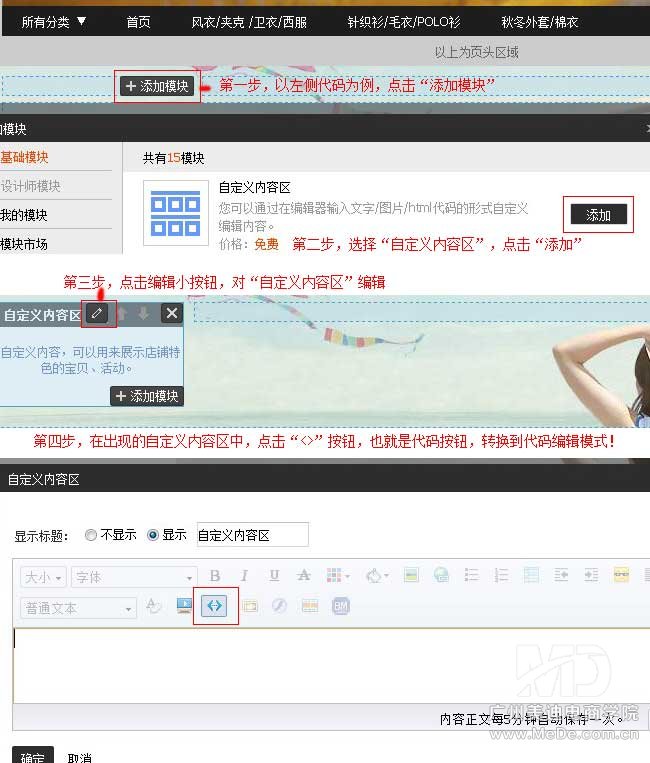The width and height of the screenshot is (650, 763).
Task: Click the yellow frame icon after code button
Action: pyautogui.click(x=250, y=606)
